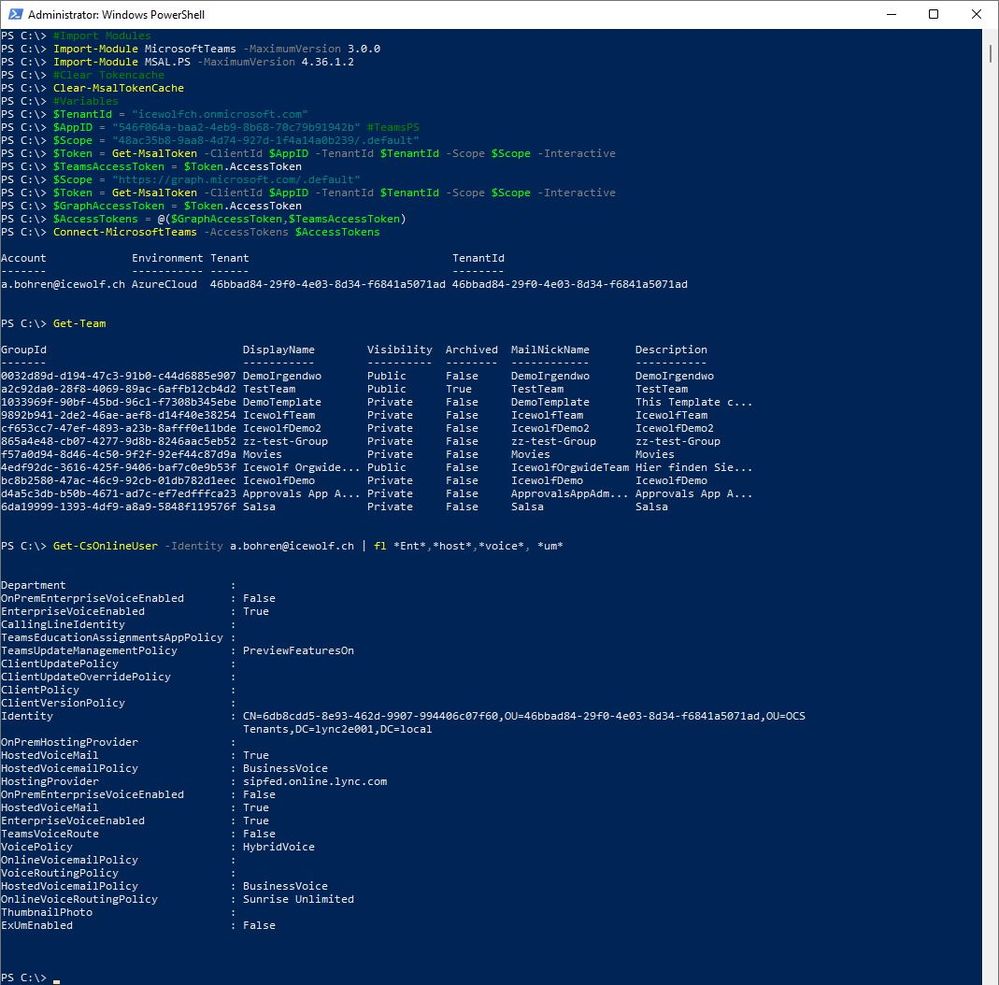This screenshot has height=985, width=999.
Task: Click the 'Description' column header
Action: point(671,350)
